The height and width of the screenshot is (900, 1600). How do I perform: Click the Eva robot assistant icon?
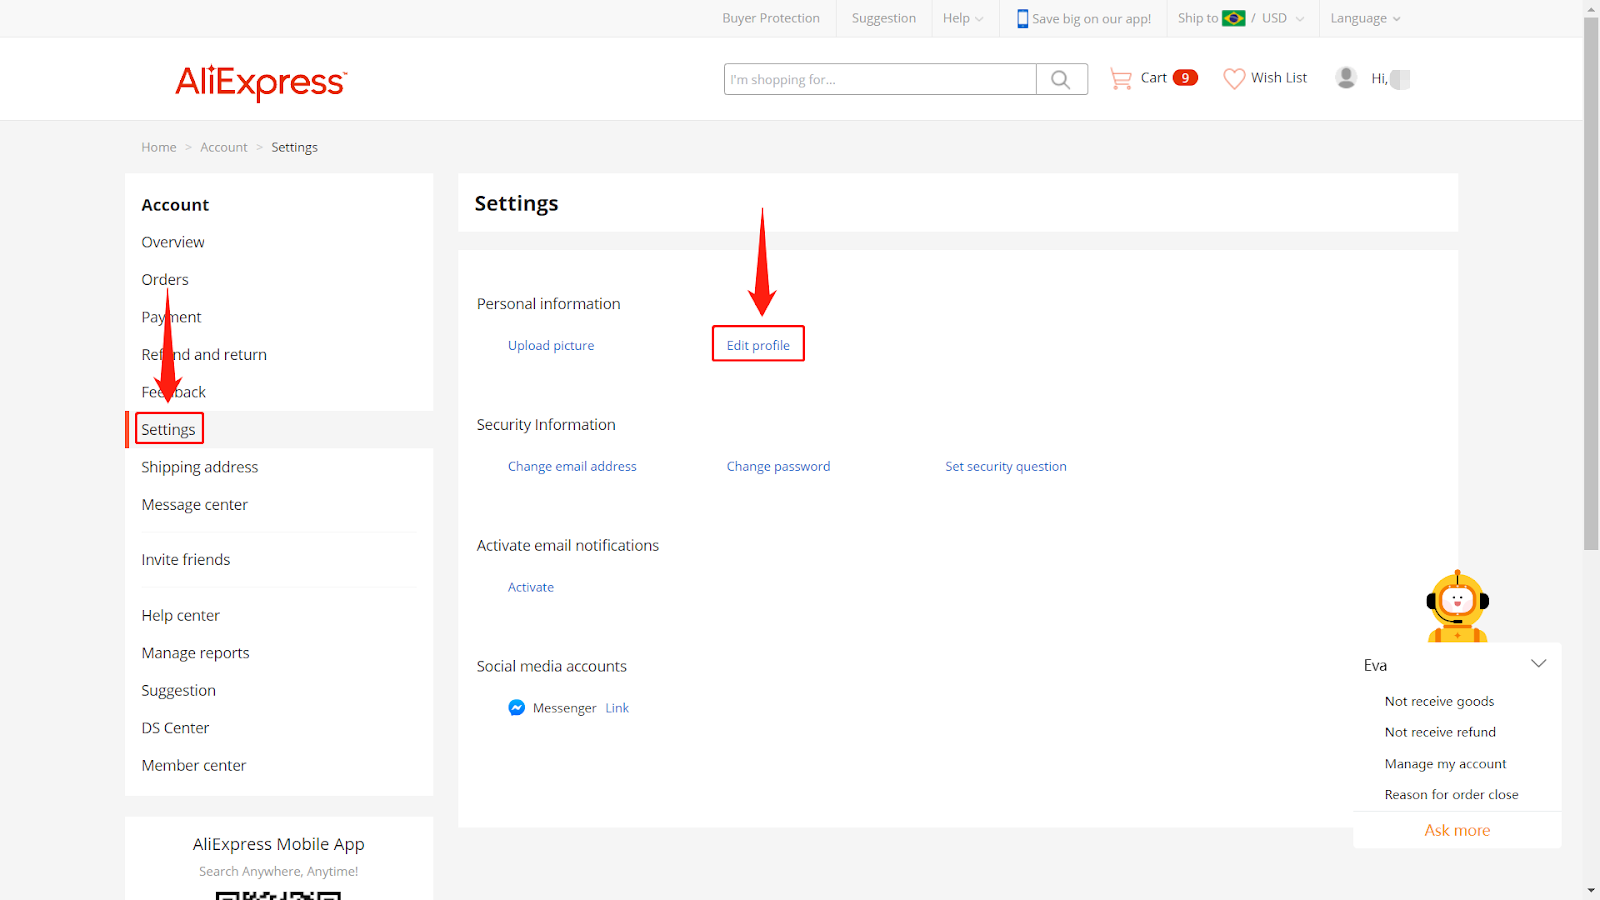coord(1457,607)
